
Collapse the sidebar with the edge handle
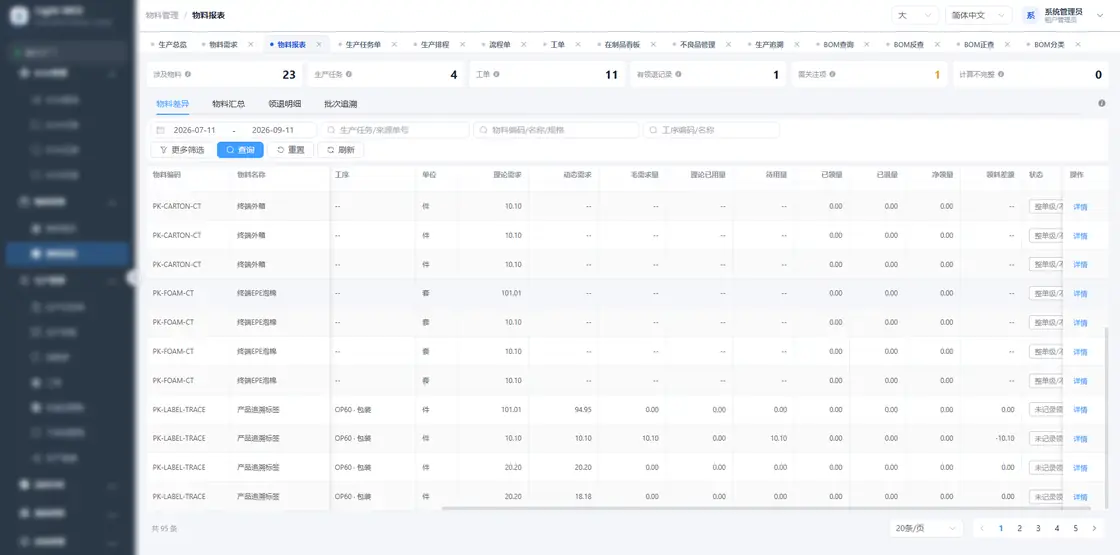(x=133, y=278)
